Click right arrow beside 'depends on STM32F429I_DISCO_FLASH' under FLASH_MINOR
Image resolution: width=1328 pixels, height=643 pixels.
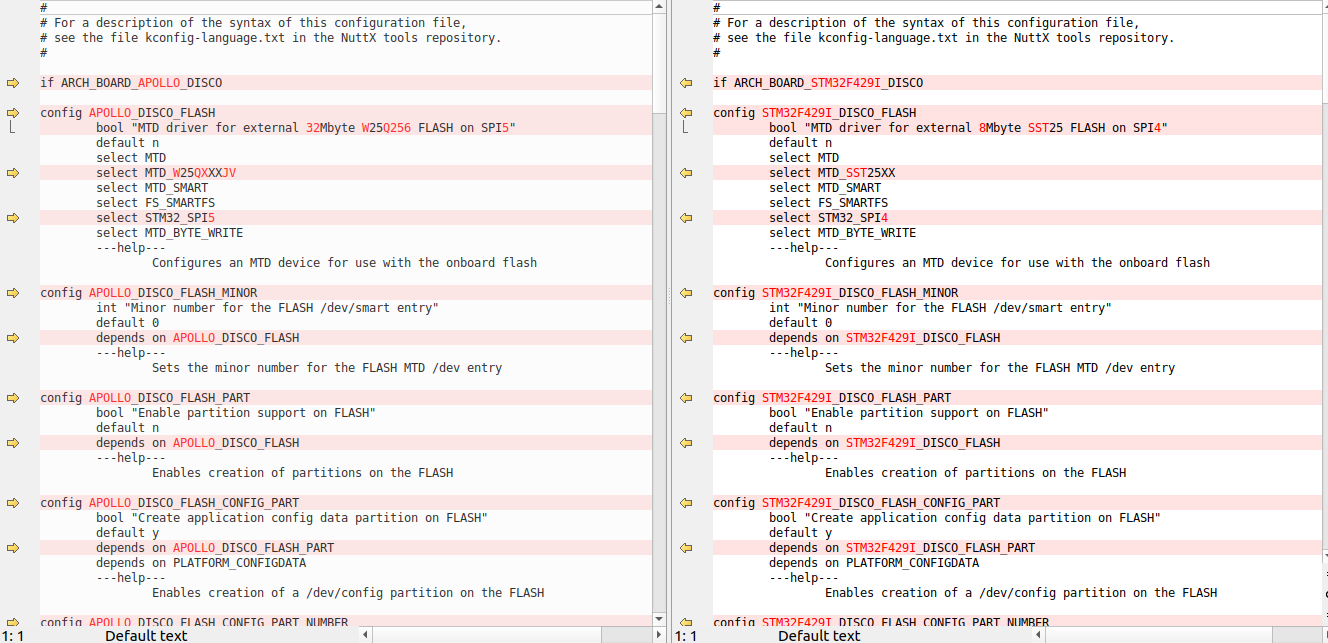686,338
